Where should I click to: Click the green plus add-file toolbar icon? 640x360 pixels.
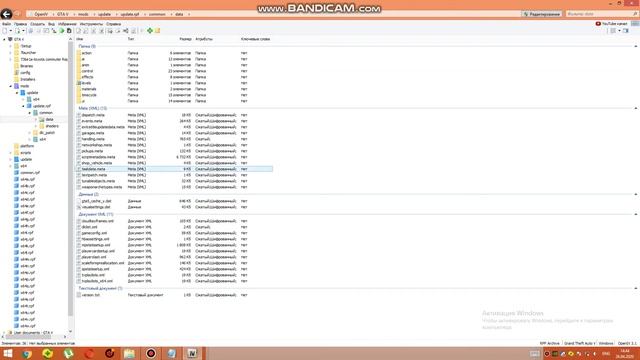point(150,31)
